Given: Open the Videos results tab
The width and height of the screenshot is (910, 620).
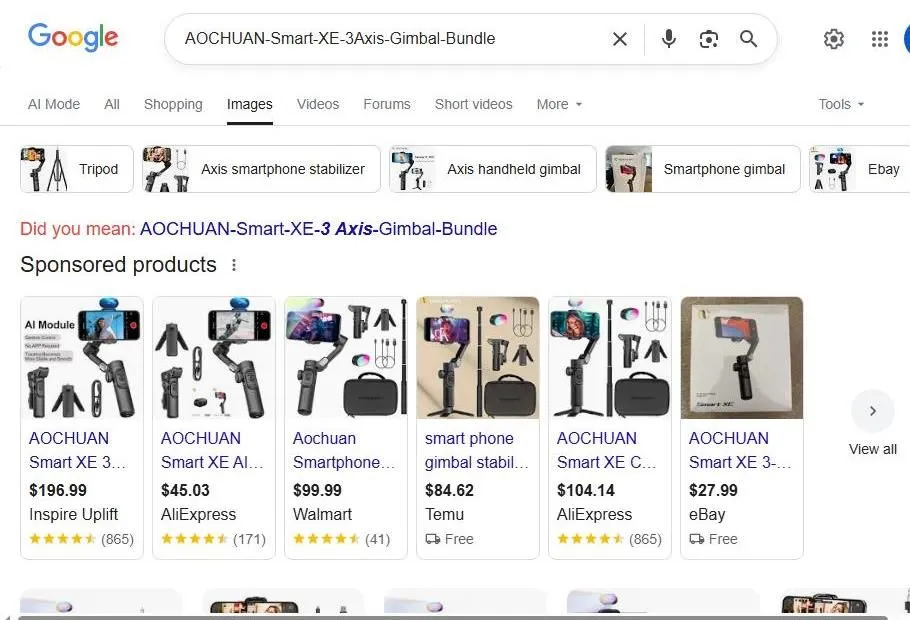Looking at the screenshot, I should [x=317, y=104].
